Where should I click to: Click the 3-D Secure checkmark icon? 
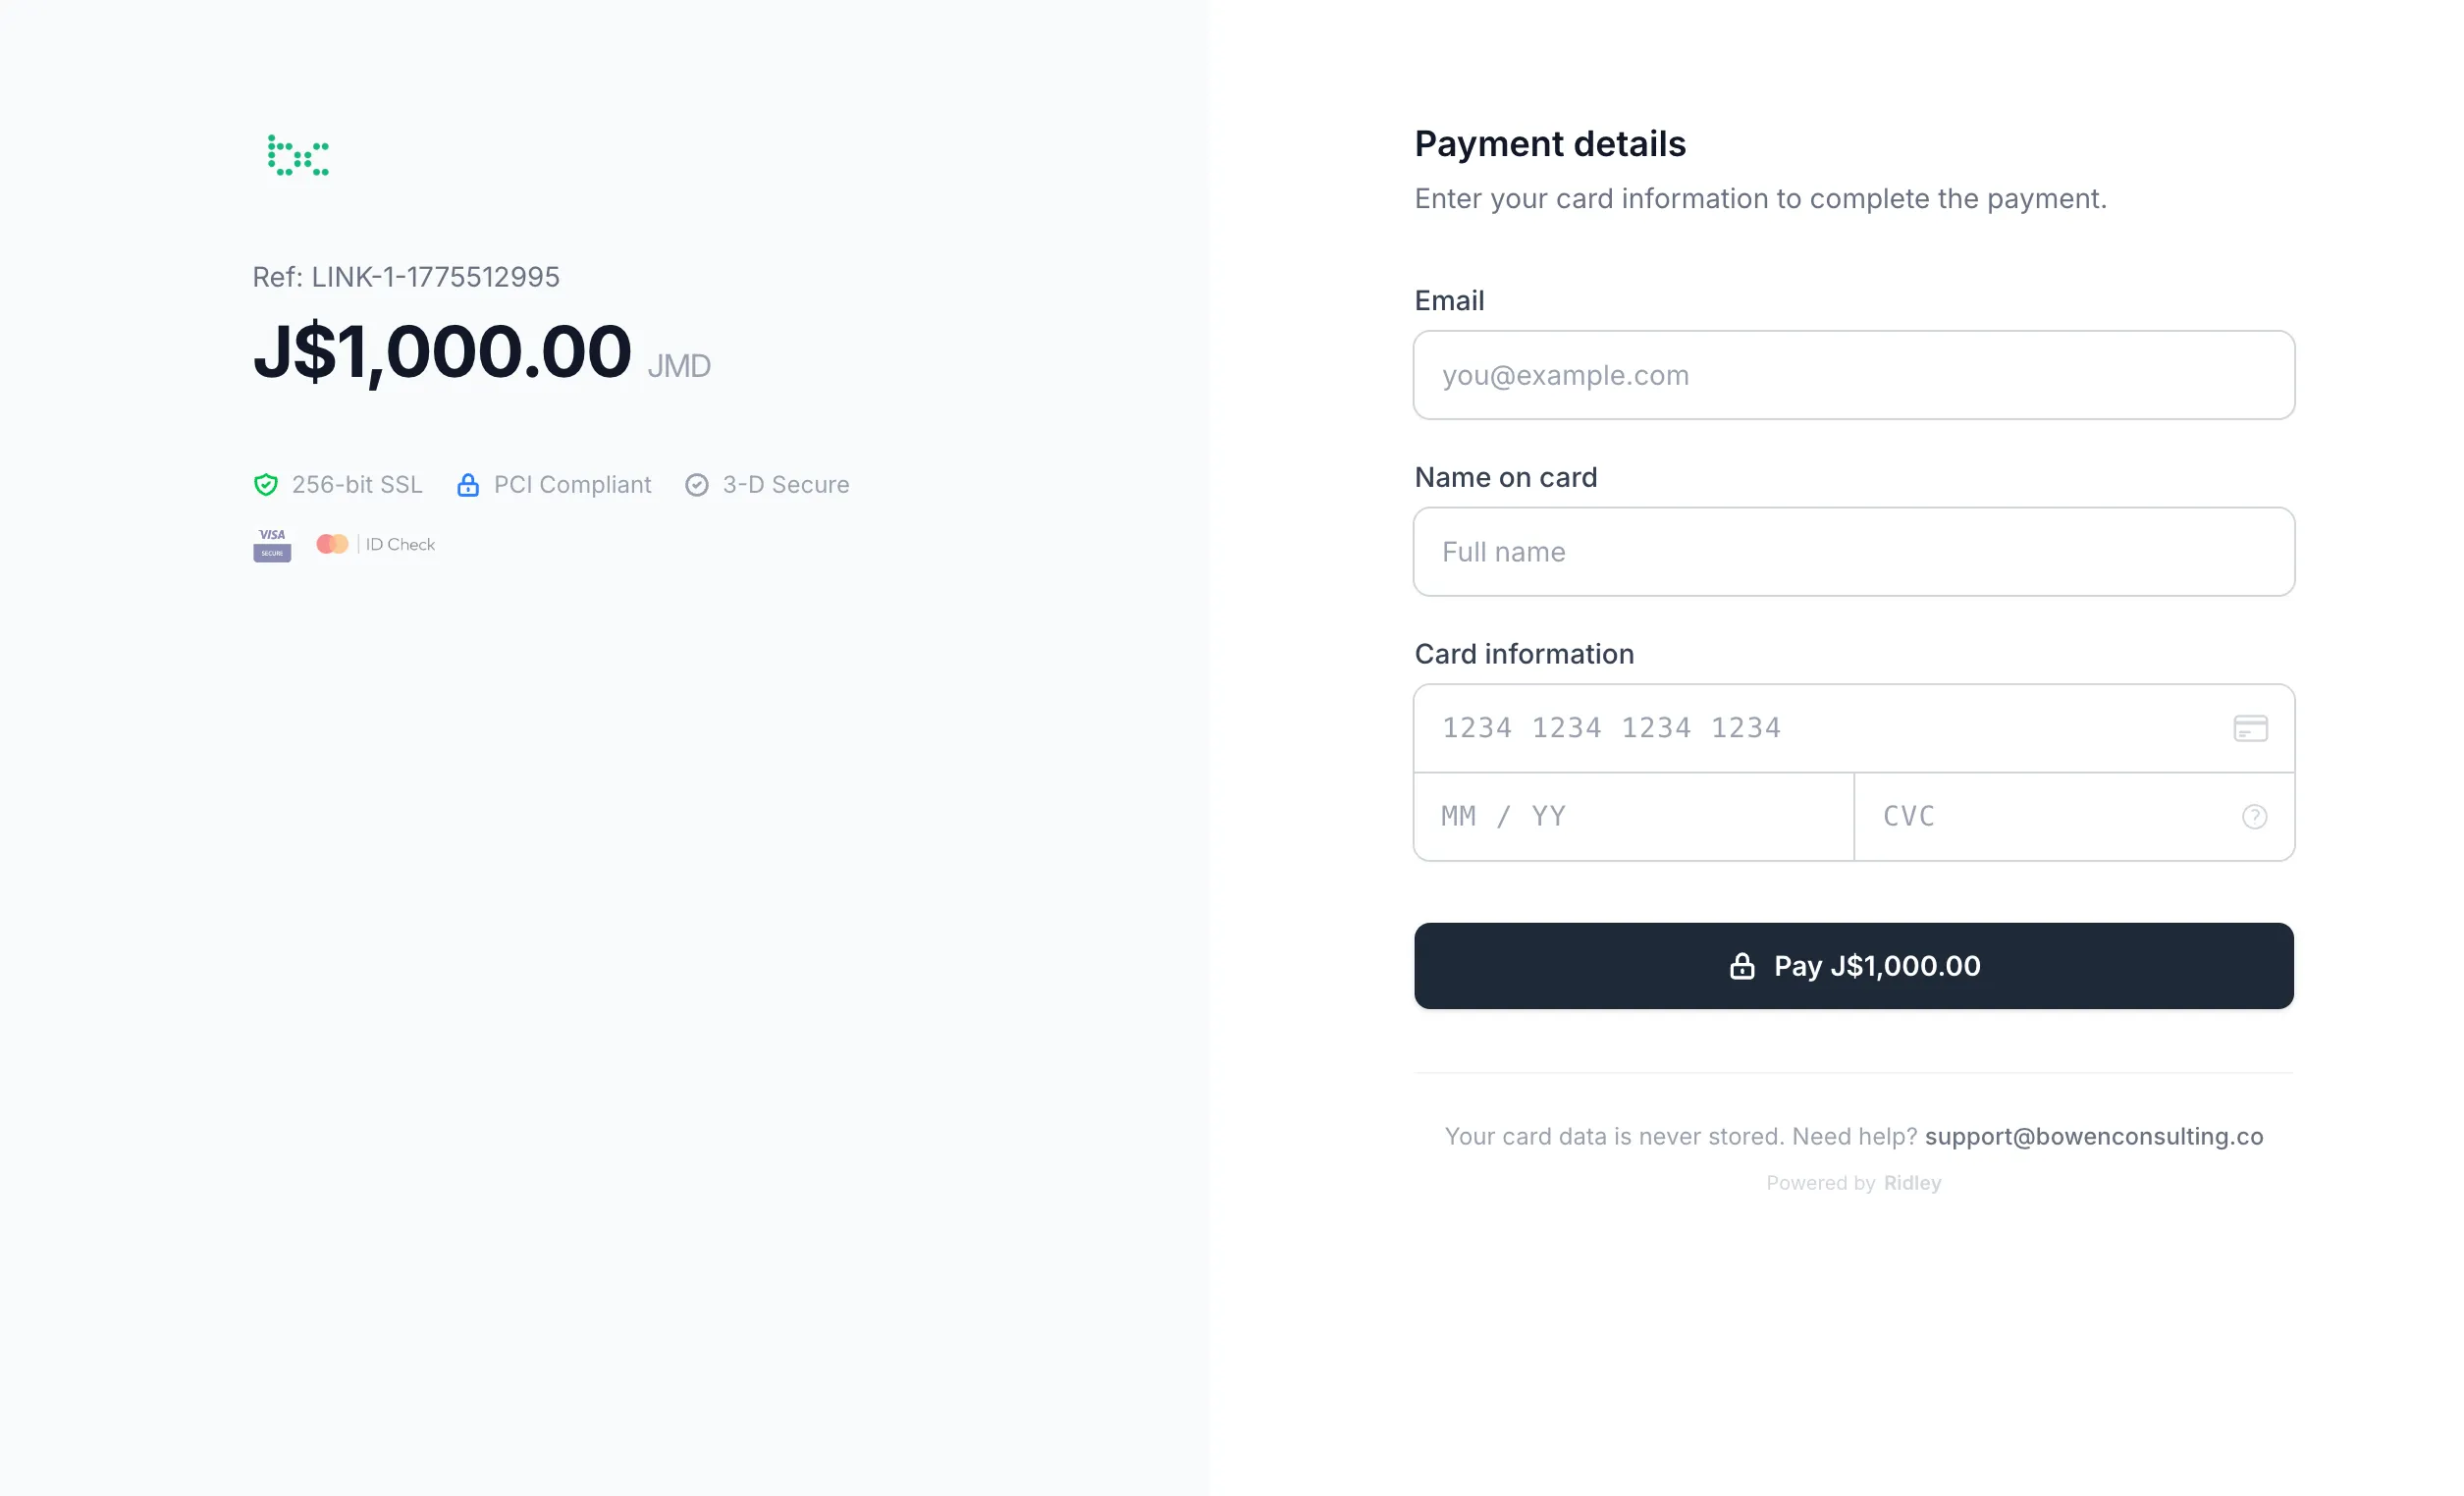[697, 484]
